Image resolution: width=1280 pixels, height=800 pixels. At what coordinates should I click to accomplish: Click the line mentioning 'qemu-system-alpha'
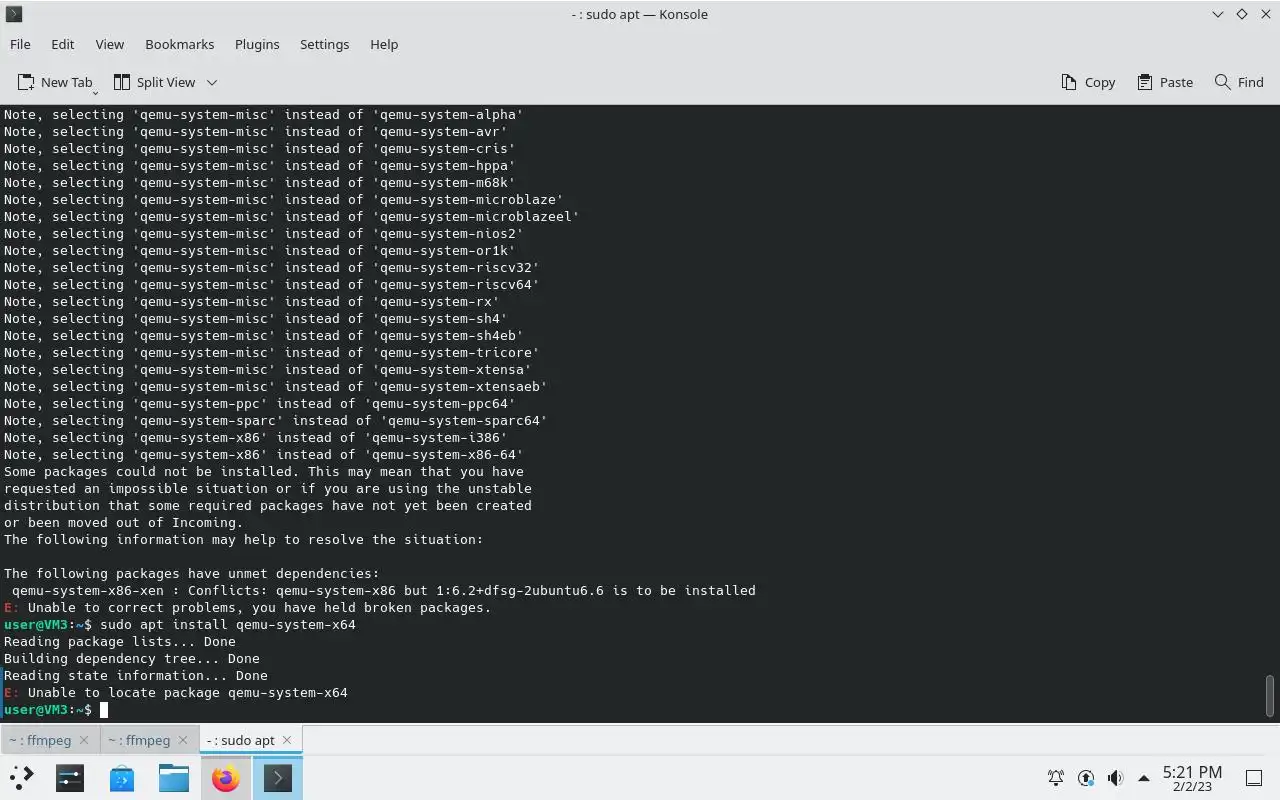[264, 114]
